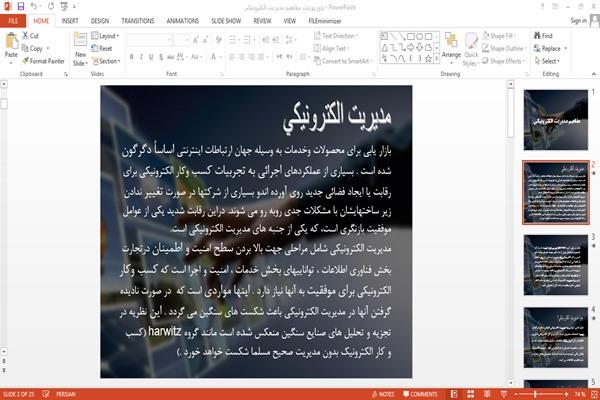Viewport: 600px width, 400px height.
Task: Open the ANIMATIONS tab
Action: pyautogui.click(x=183, y=21)
